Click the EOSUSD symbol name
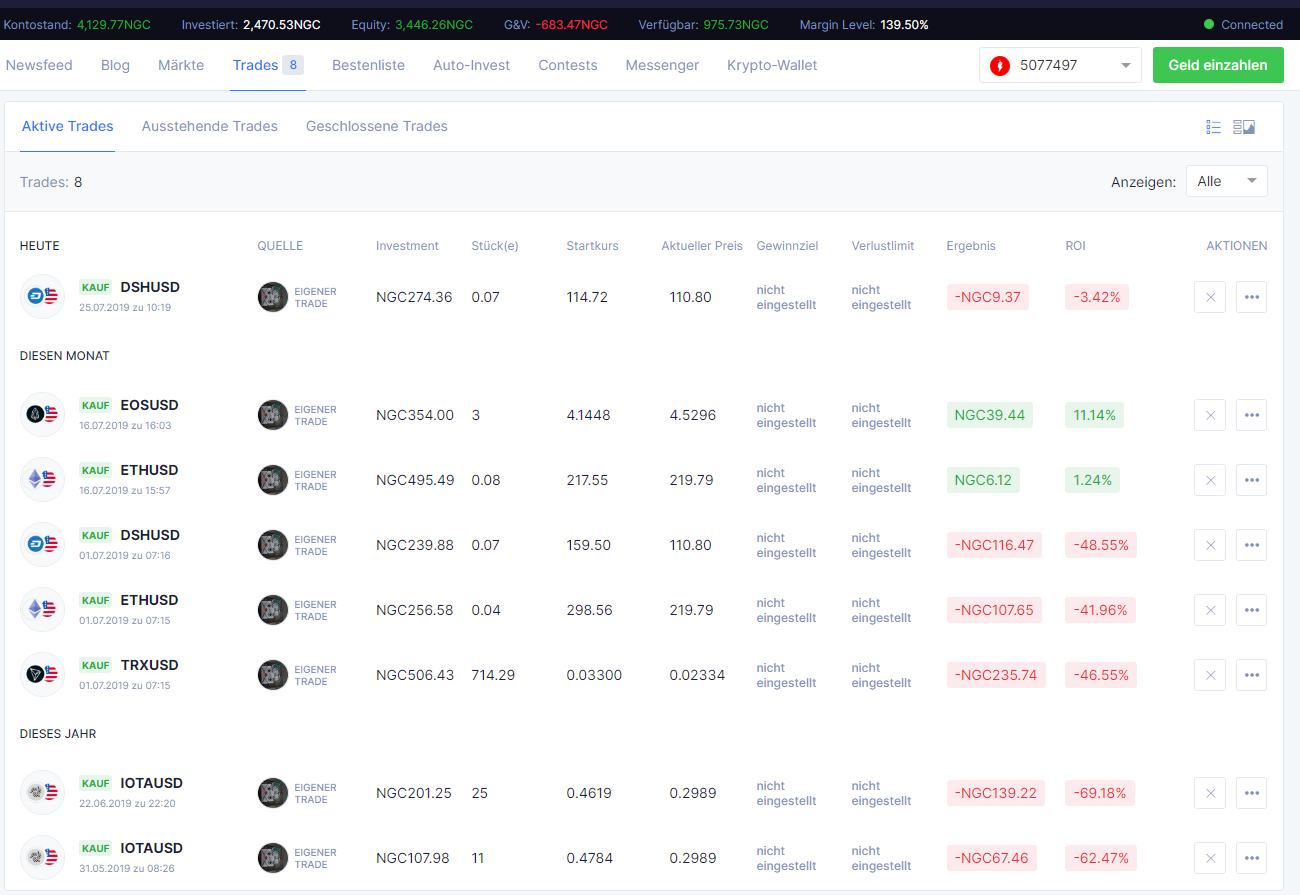 (x=149, y=405)
